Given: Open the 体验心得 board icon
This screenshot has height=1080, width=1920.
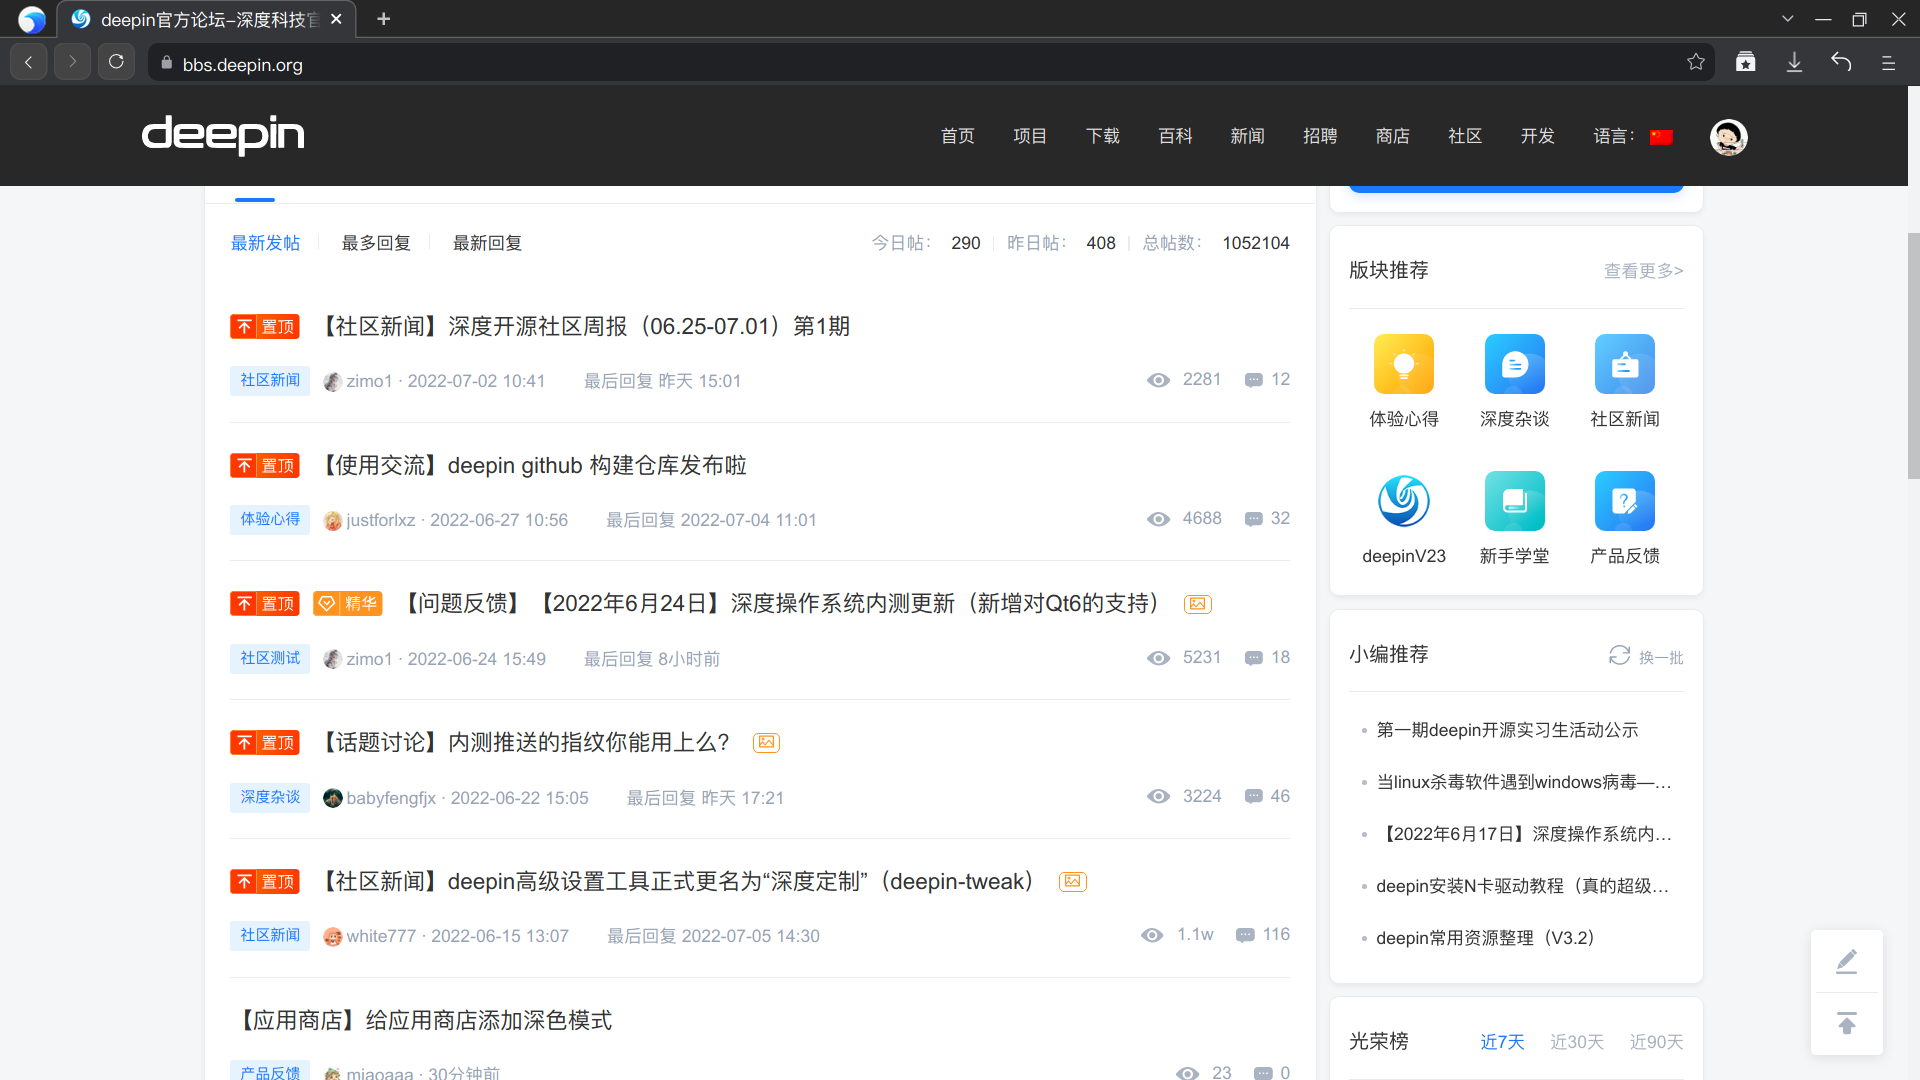Looking at the screenshot, I should click(x=1404, y=364).
